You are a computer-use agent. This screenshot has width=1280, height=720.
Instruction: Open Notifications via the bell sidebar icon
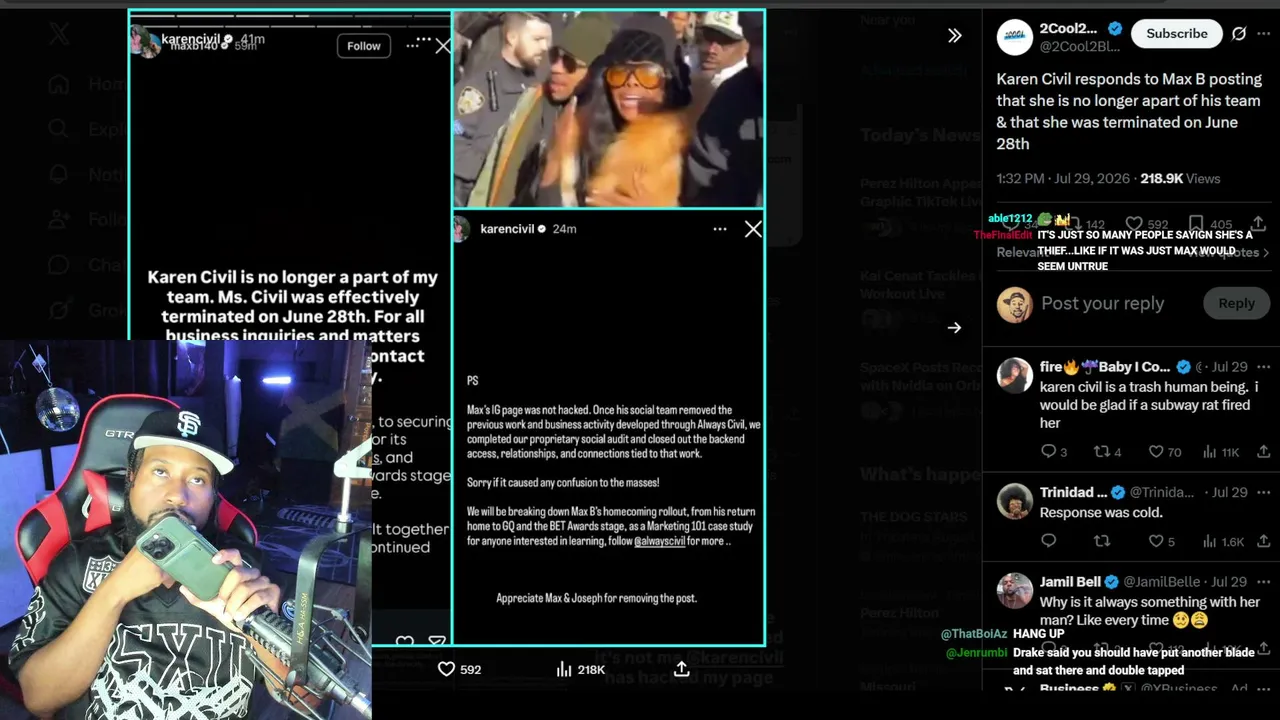59,174
